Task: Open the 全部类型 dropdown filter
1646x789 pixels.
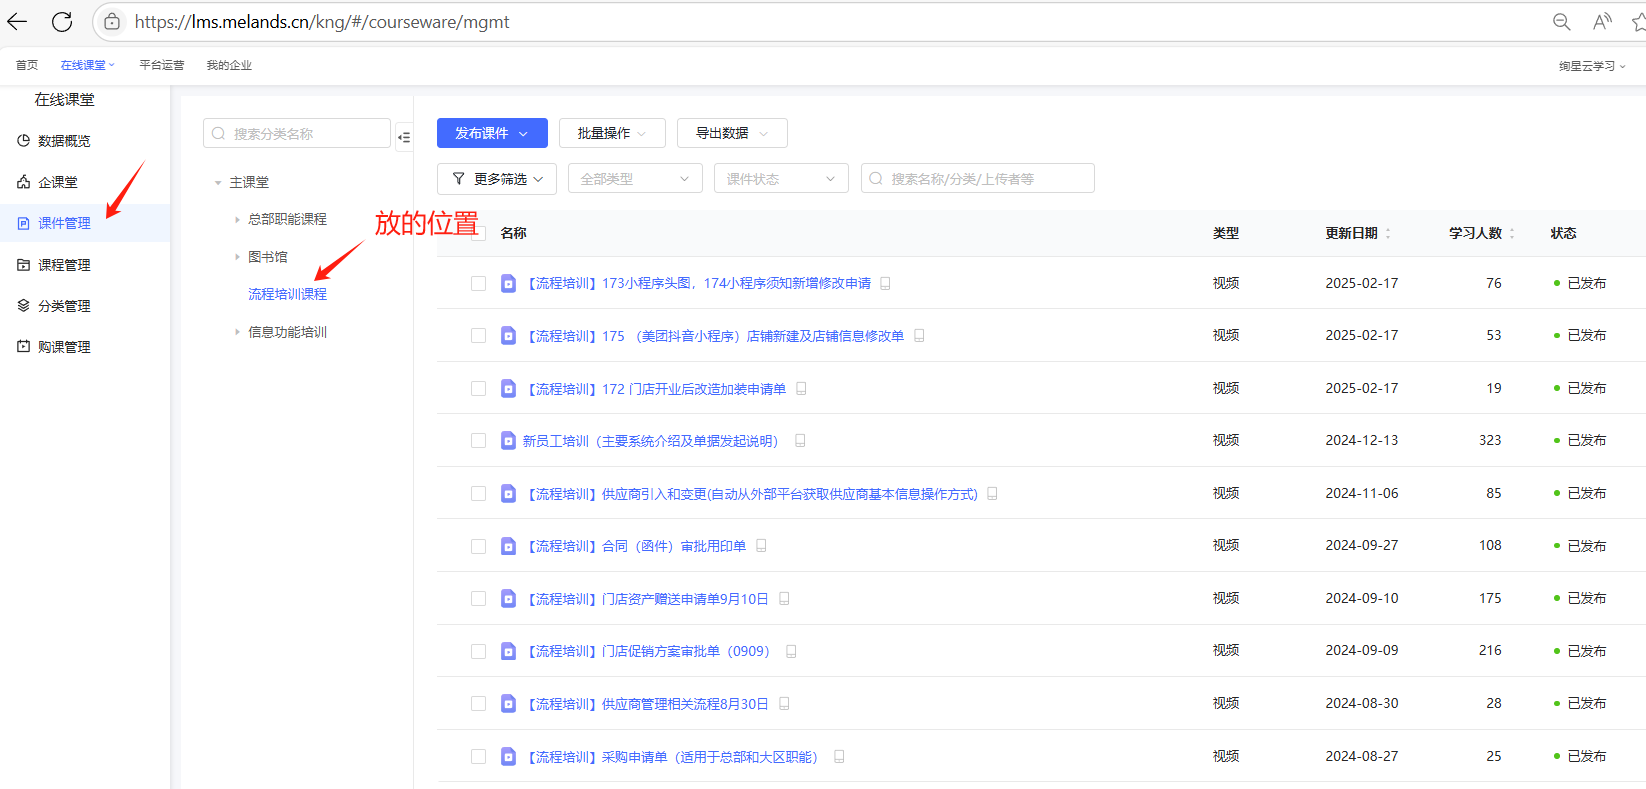Action: tap(635, 179)
